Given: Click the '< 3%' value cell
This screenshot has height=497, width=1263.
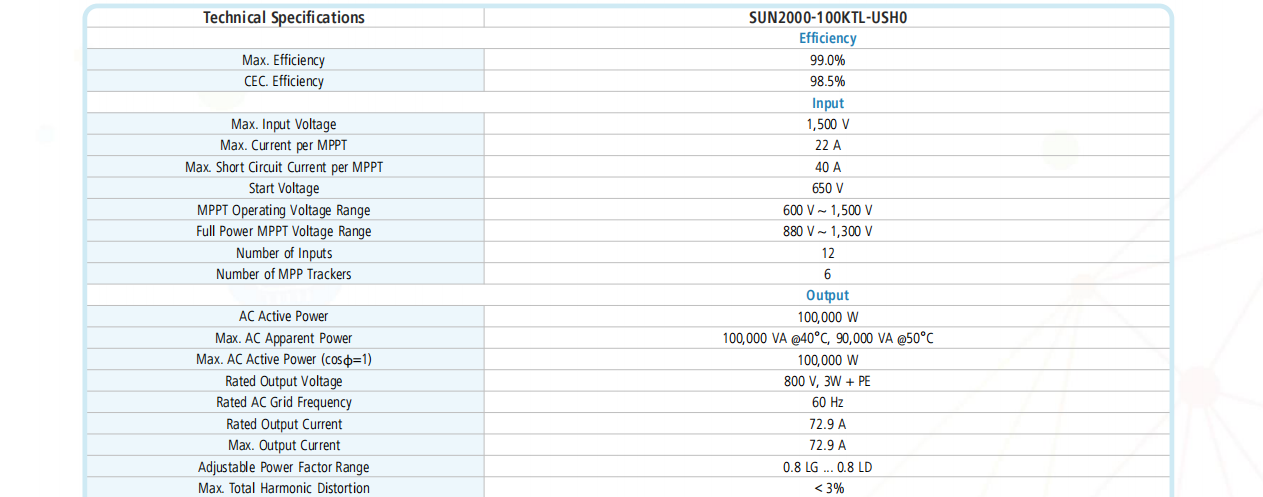Looking at the screenshot, I should tap(828, 488).
